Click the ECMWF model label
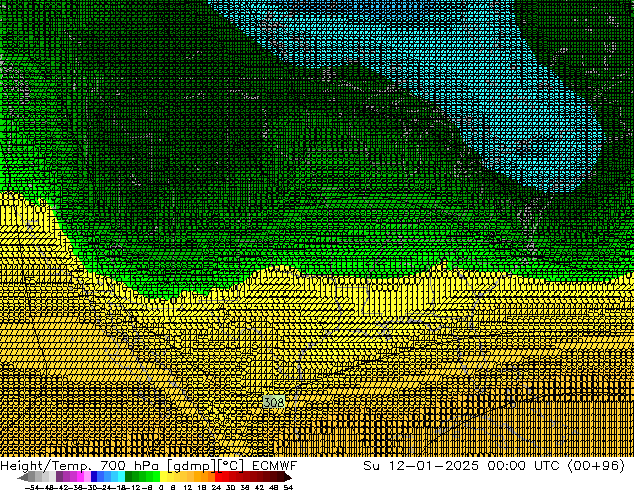The image size is (634, 490). click(275, 465)
